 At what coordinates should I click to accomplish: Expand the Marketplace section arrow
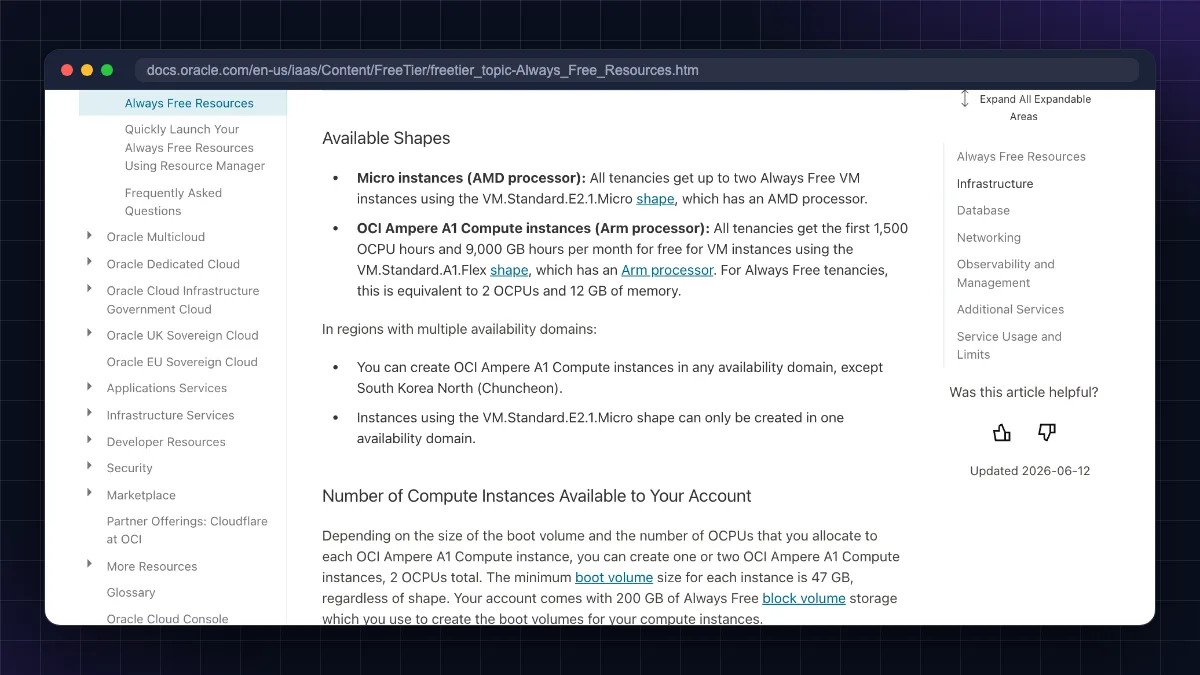[91, 494]
